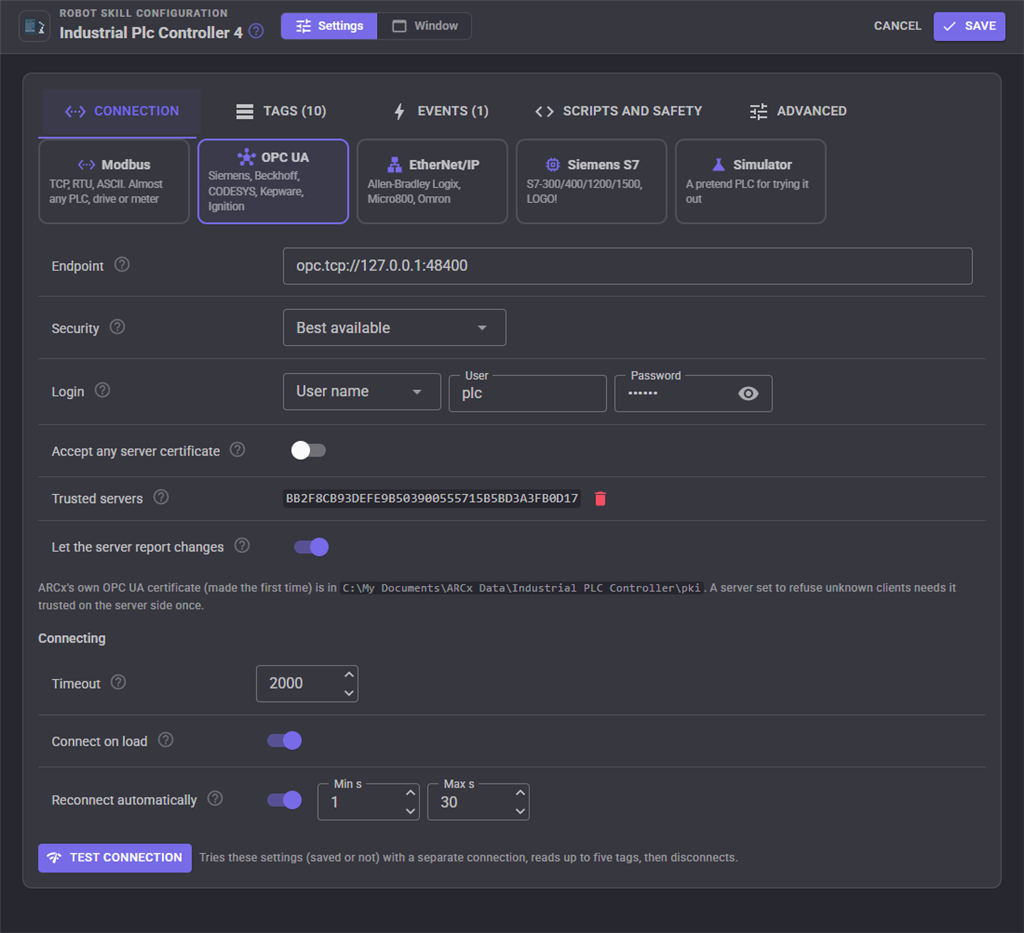Screen dimensions: 1024x933
Task: Click the TEST CONNECTION button
Action: [115, 858]
